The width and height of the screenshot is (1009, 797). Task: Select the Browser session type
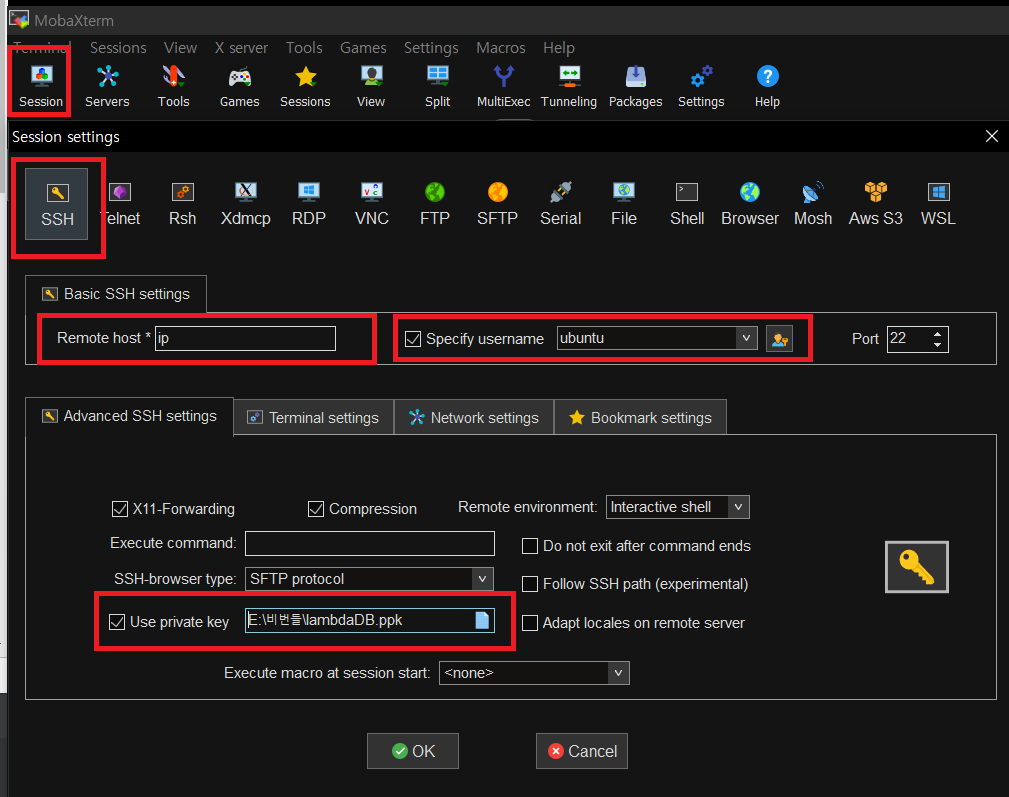pos(750,204)
